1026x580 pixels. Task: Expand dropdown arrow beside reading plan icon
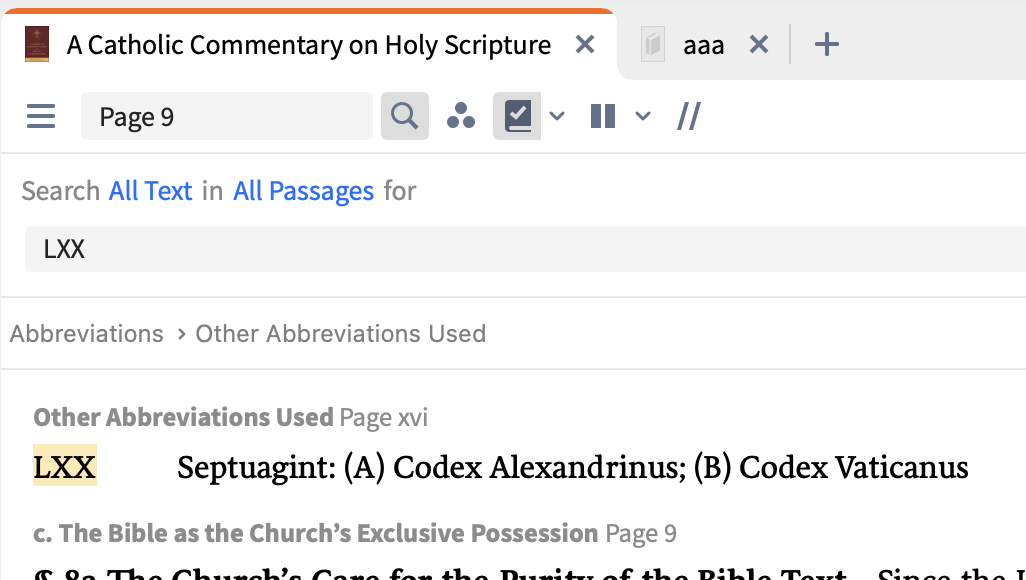557,117
